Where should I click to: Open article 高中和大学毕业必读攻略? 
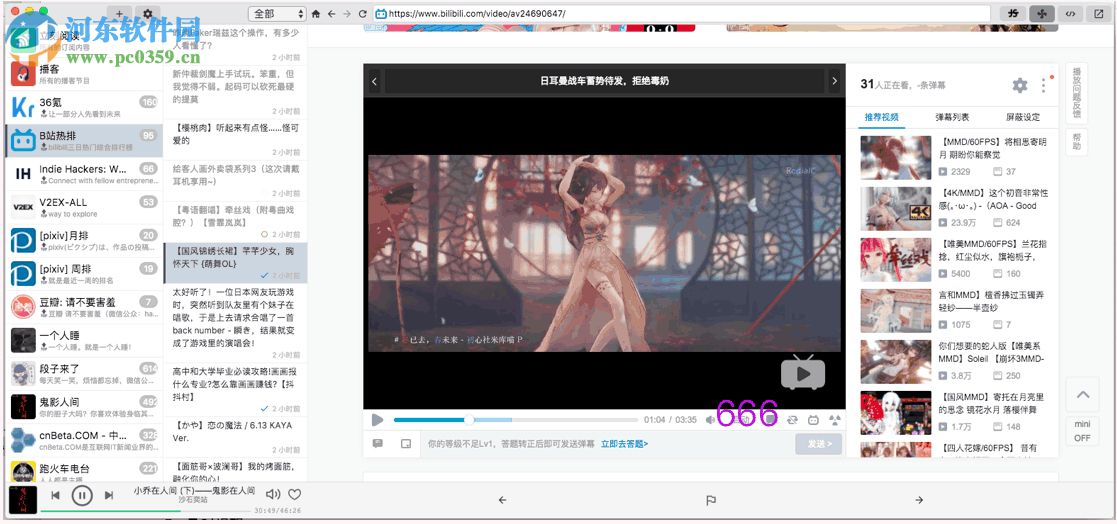click(x=236, y=389)
